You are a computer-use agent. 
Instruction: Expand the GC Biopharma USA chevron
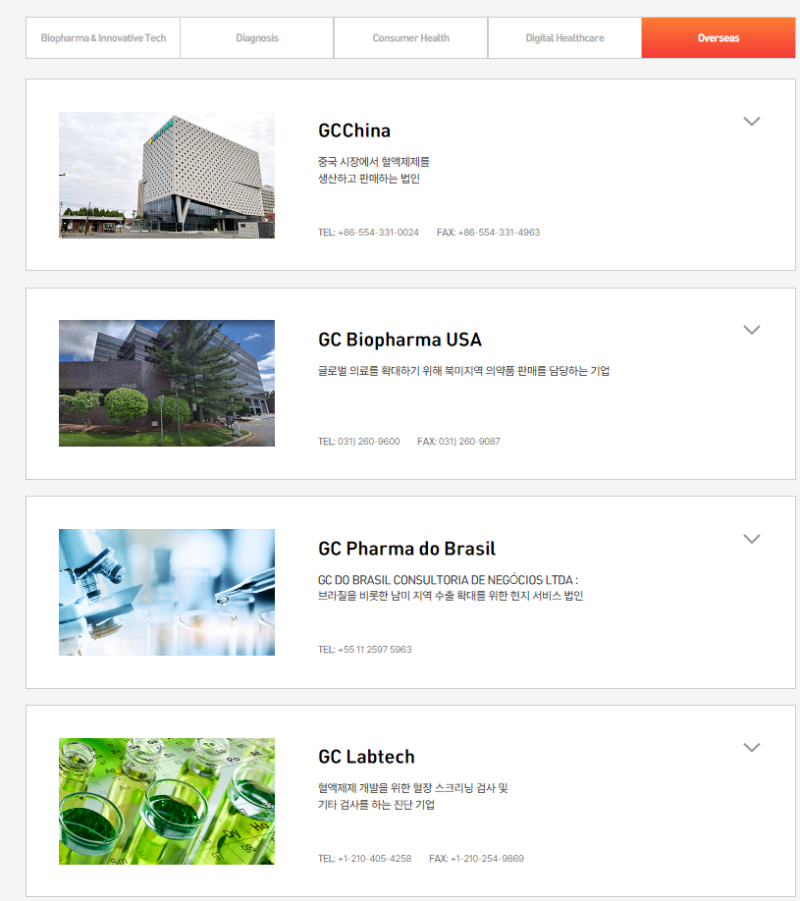tap(752, 330)
